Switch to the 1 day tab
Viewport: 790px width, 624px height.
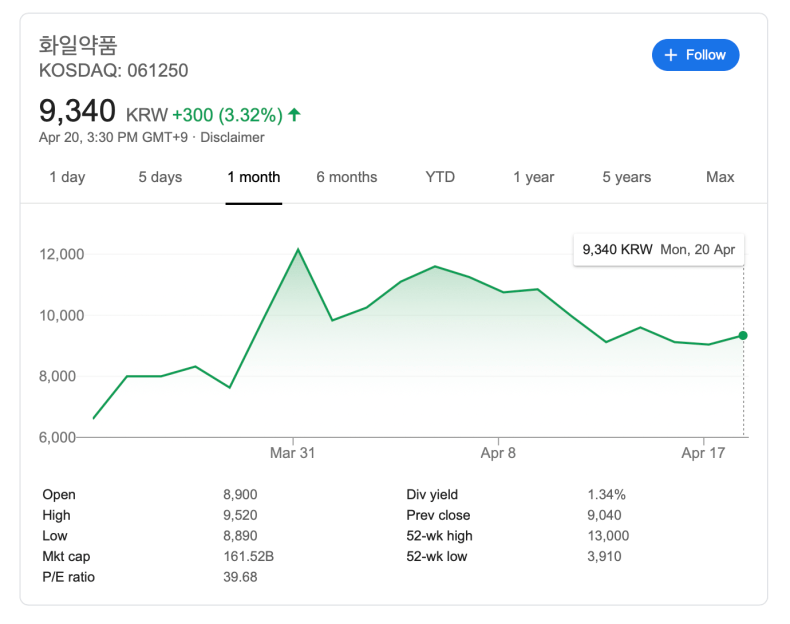tap(67, 177)
